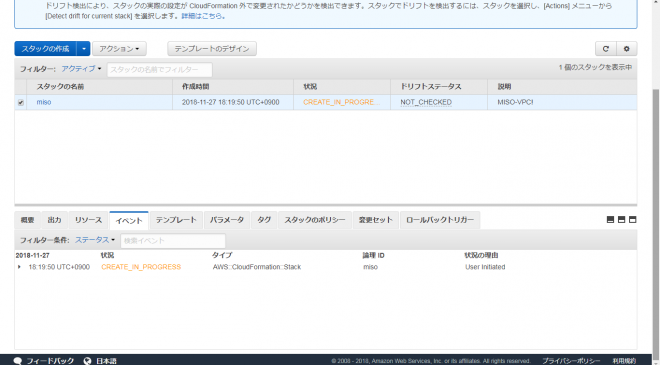Toggle the checkbox for the miso stack

point(21,103)
